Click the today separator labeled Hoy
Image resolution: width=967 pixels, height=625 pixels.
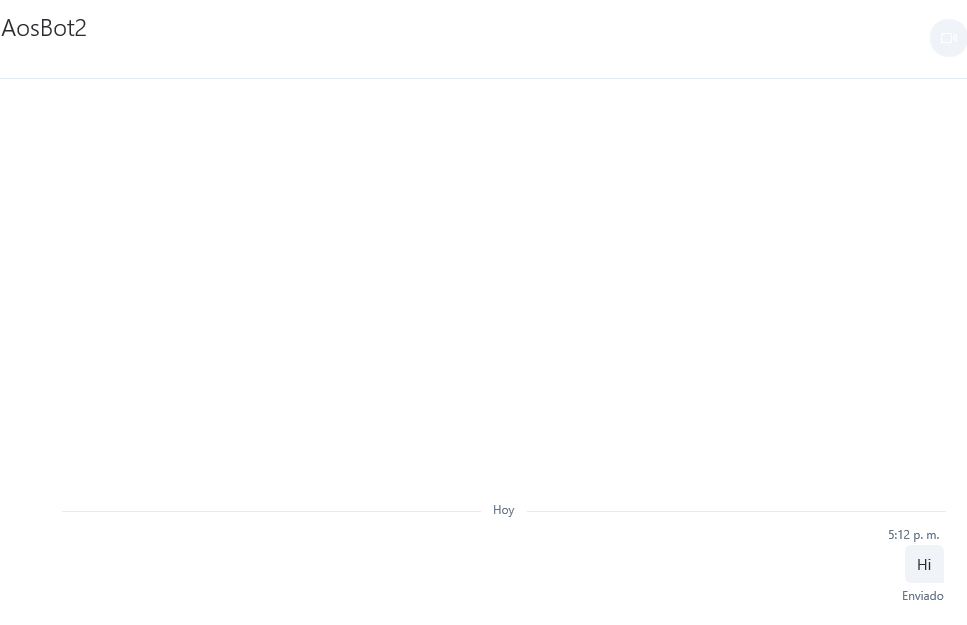[x=503, y=510]
